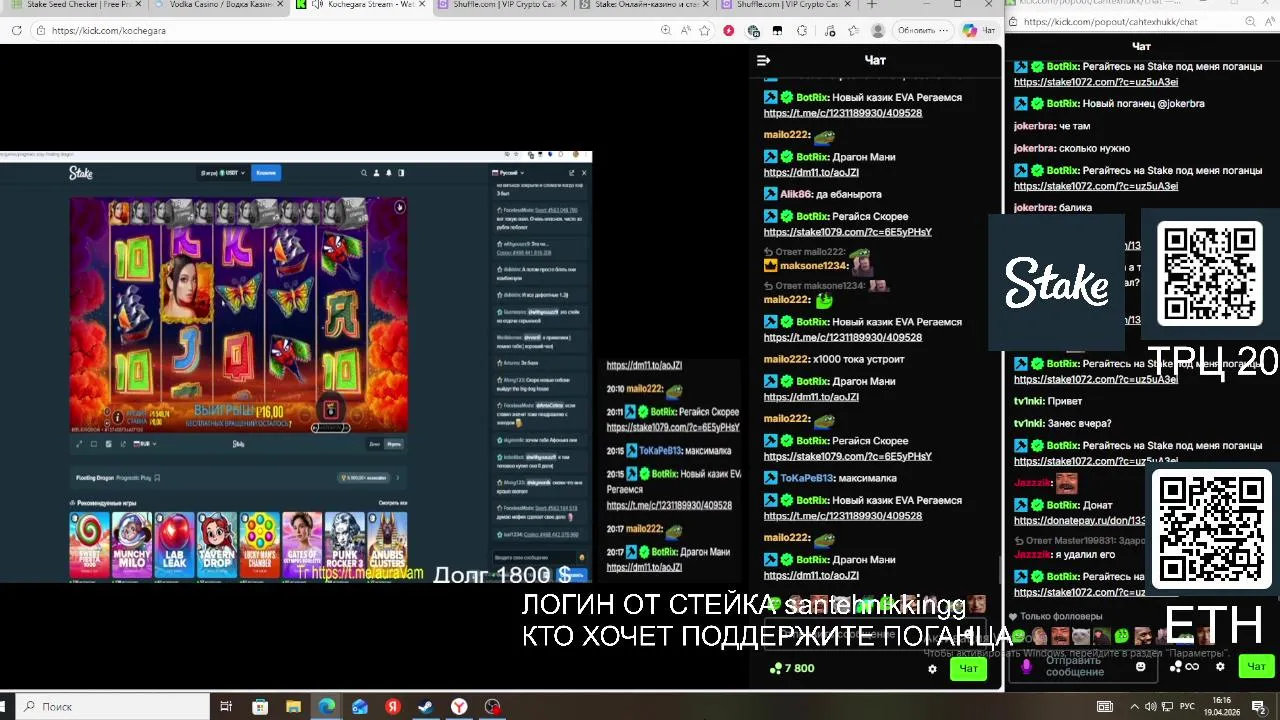This screenshot has height=720, width=1280.
Task: Select Anubis Clusters game thumbnail
Action: [x=387, y=545]
